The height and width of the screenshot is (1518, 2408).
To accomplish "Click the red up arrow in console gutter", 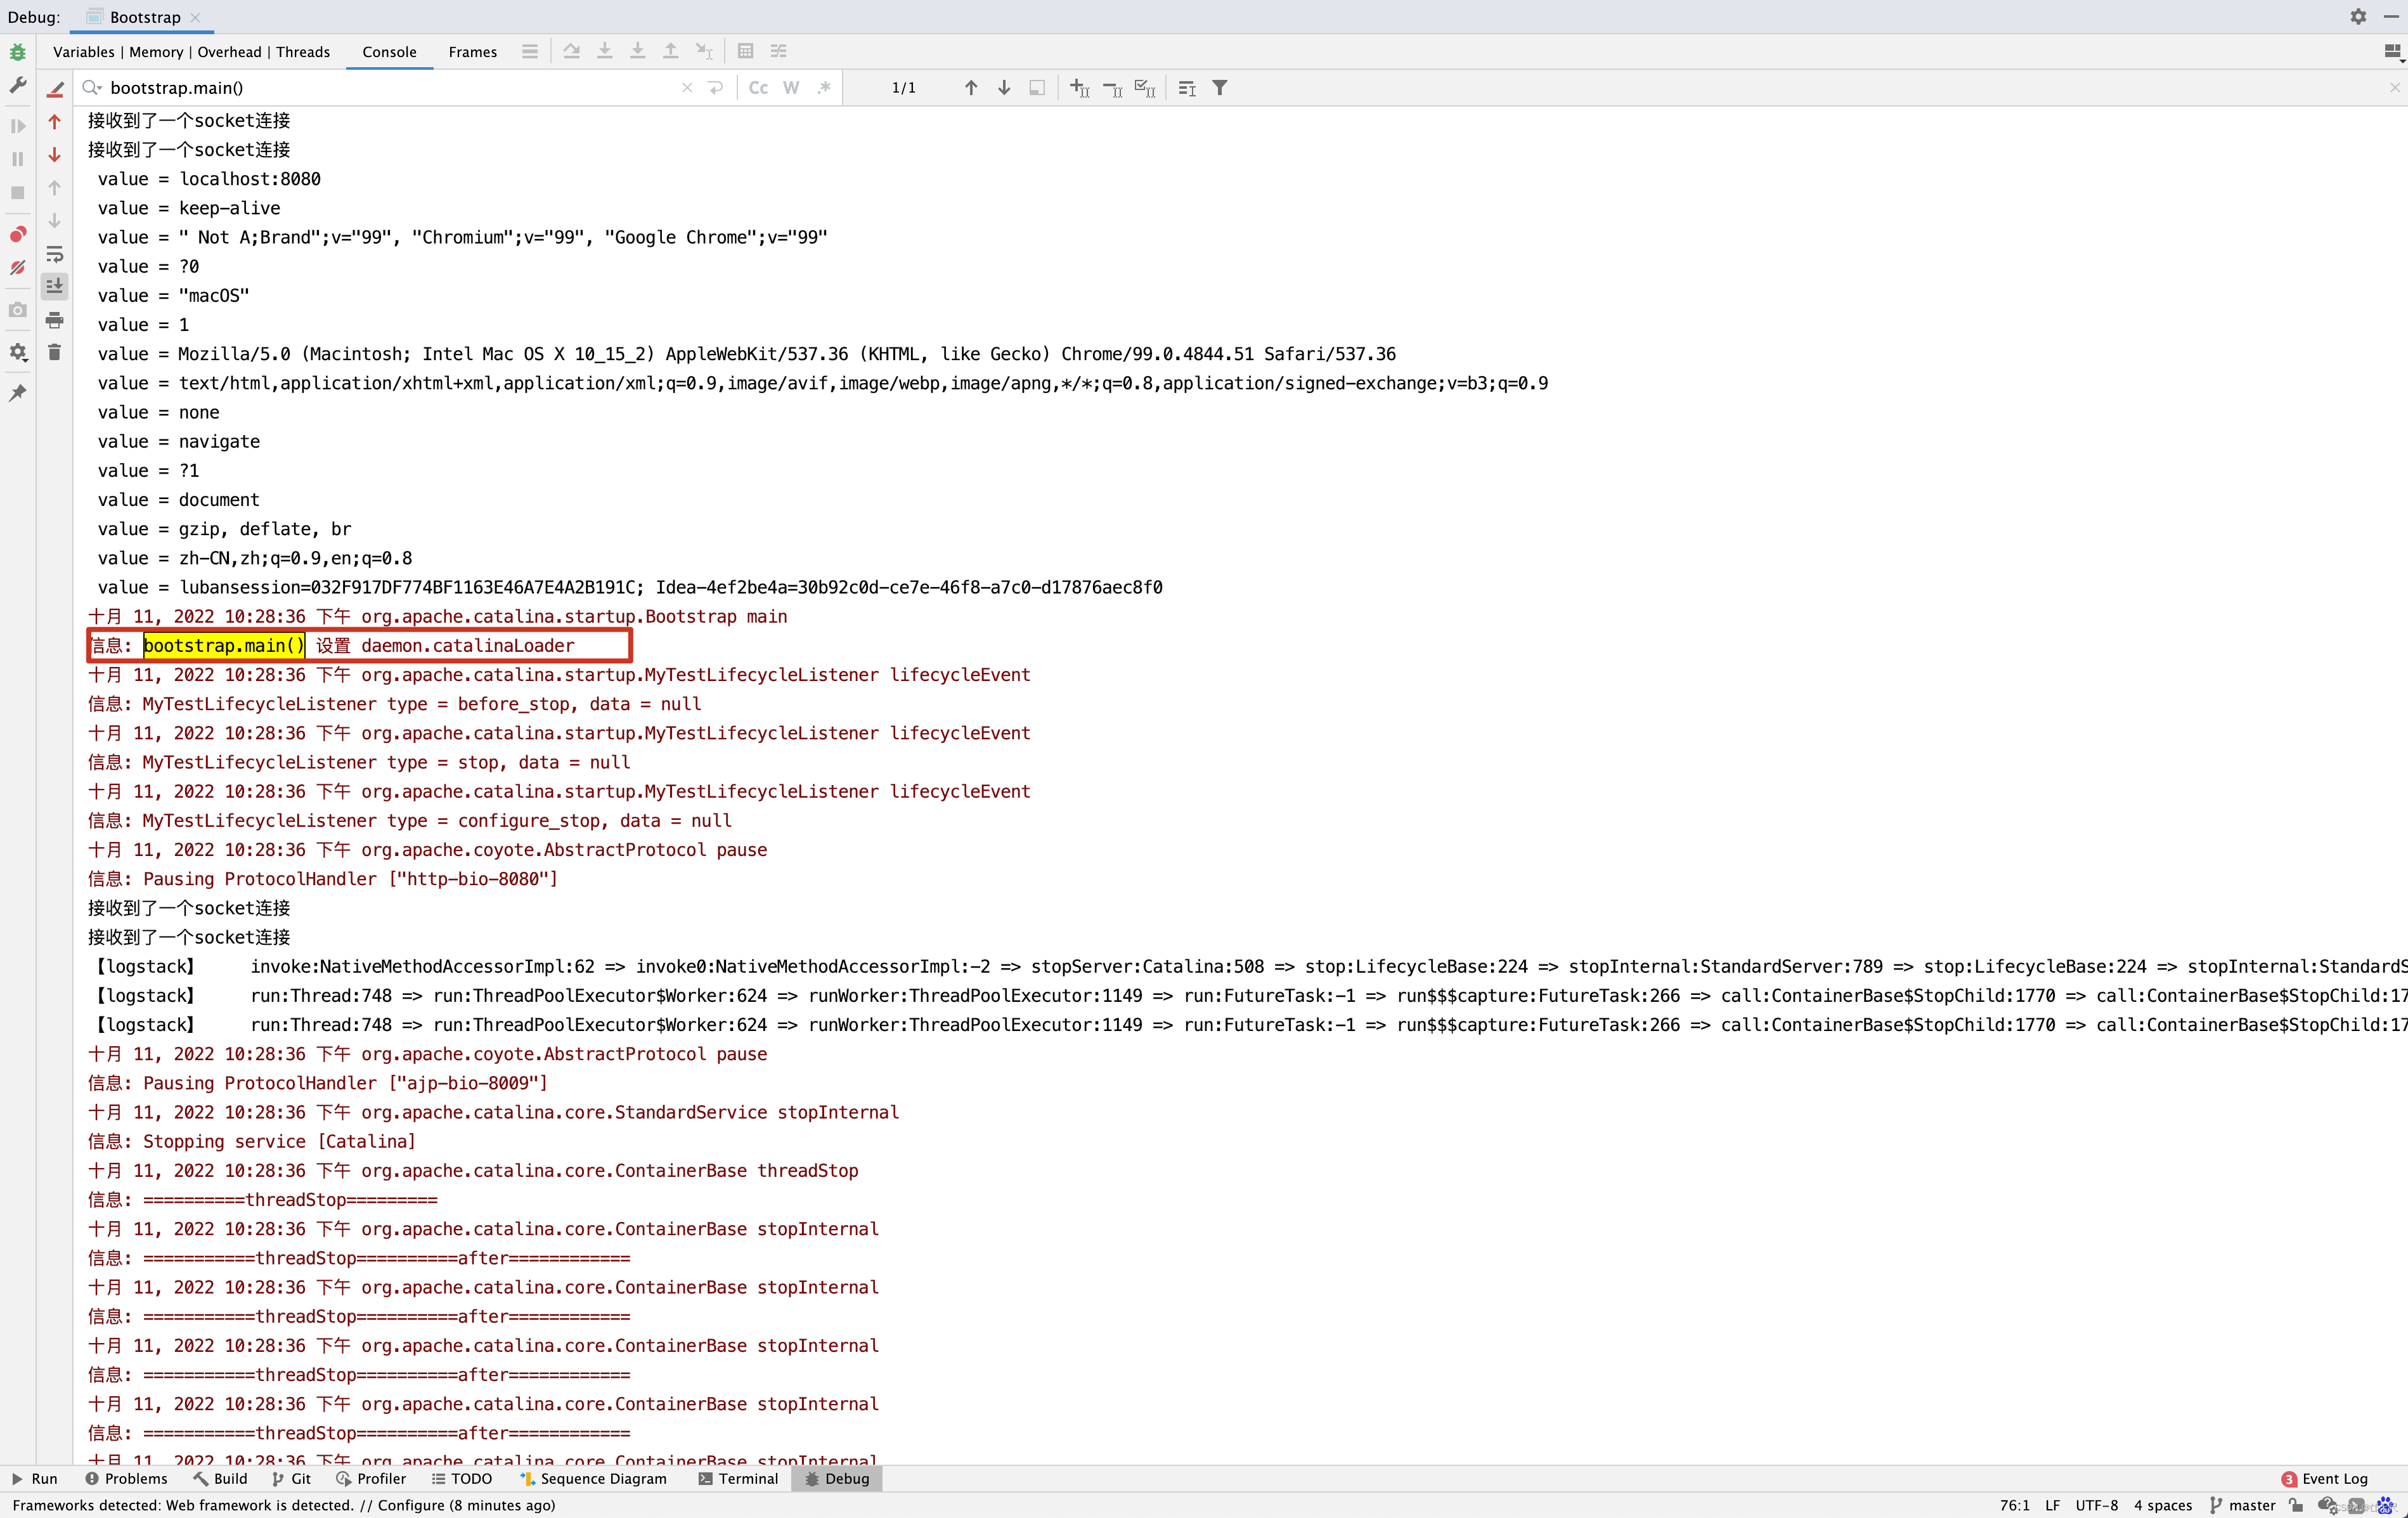I will tap(55, 122).
